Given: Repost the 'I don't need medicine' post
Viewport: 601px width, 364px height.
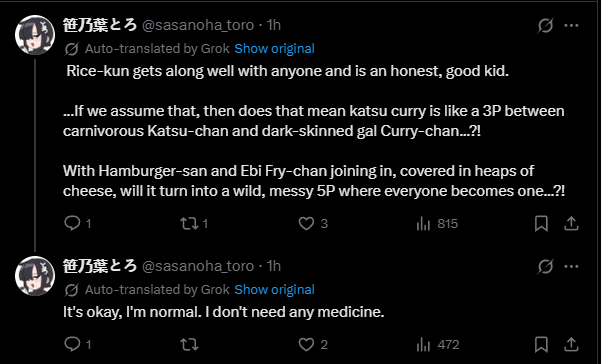Looking at the screenshot, I should 189,344.
